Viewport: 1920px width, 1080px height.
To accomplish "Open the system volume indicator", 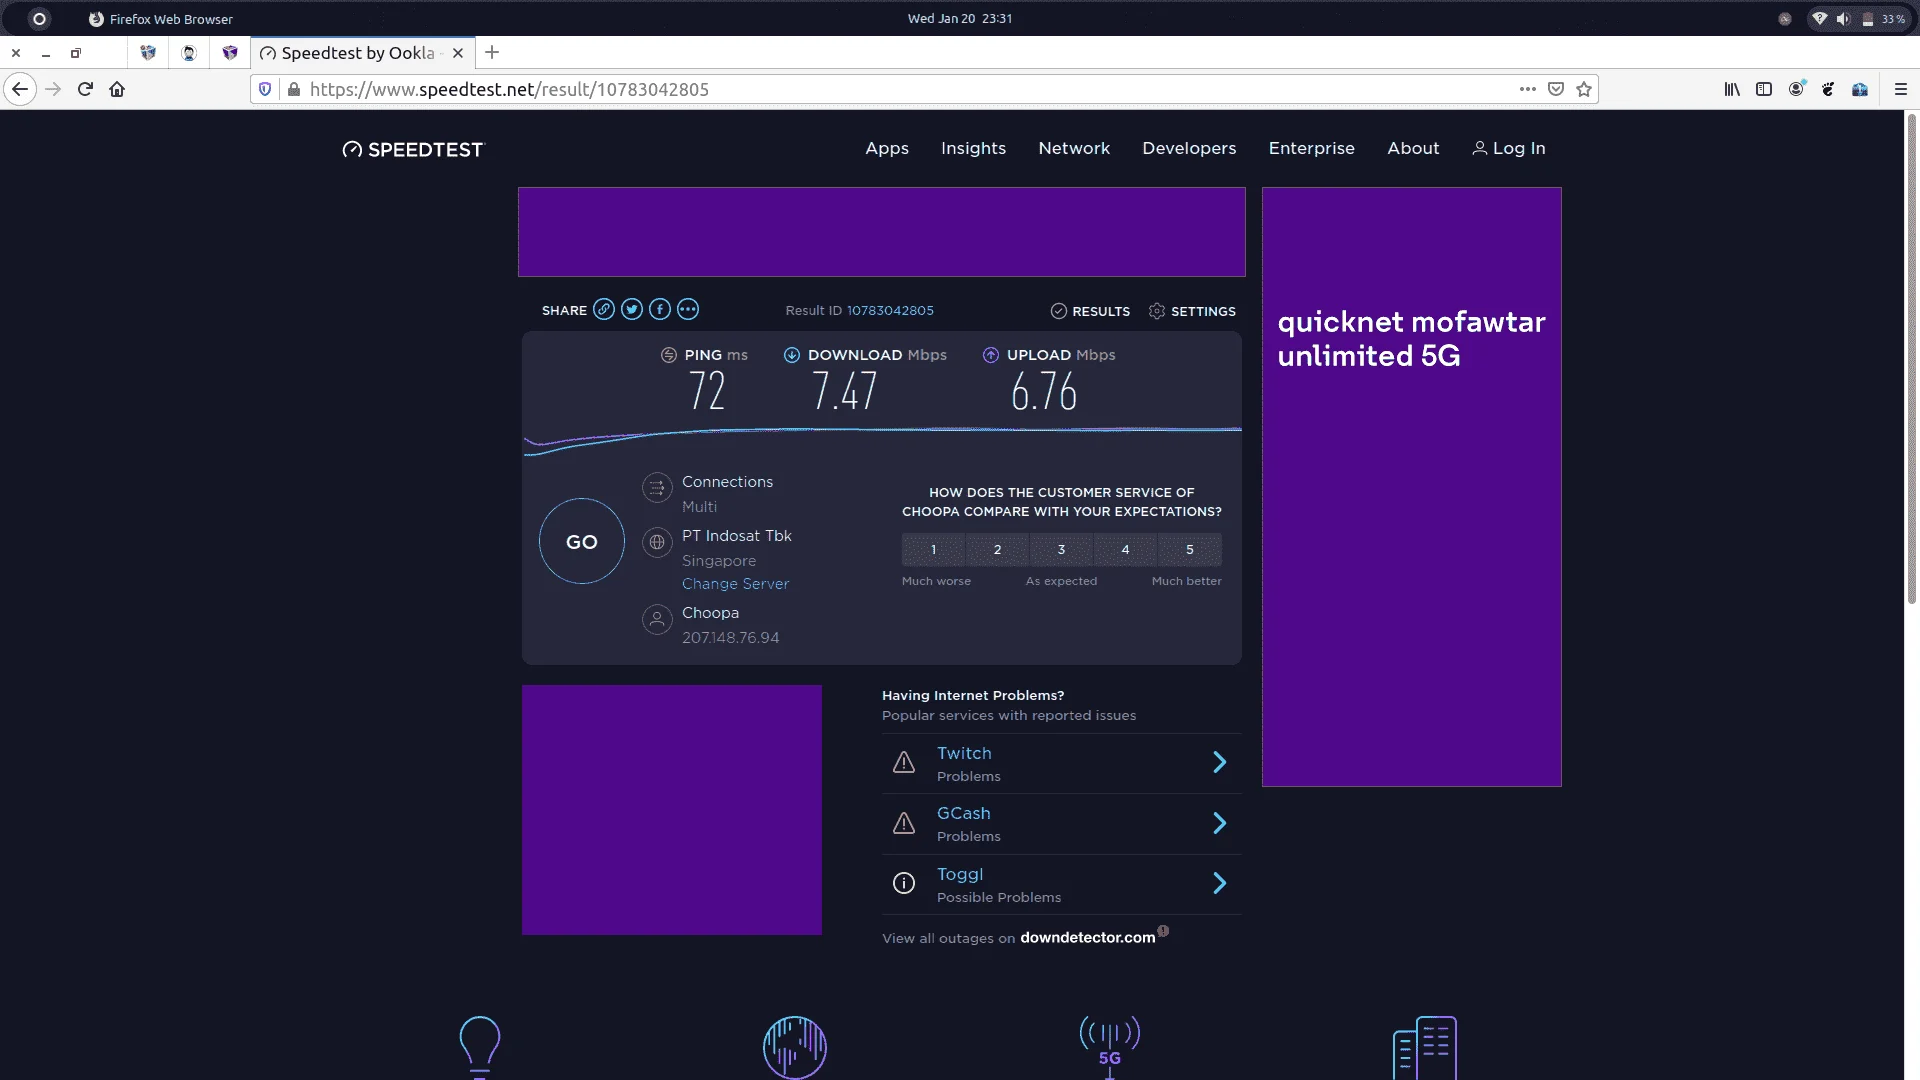I will (x=1843, y=18).
